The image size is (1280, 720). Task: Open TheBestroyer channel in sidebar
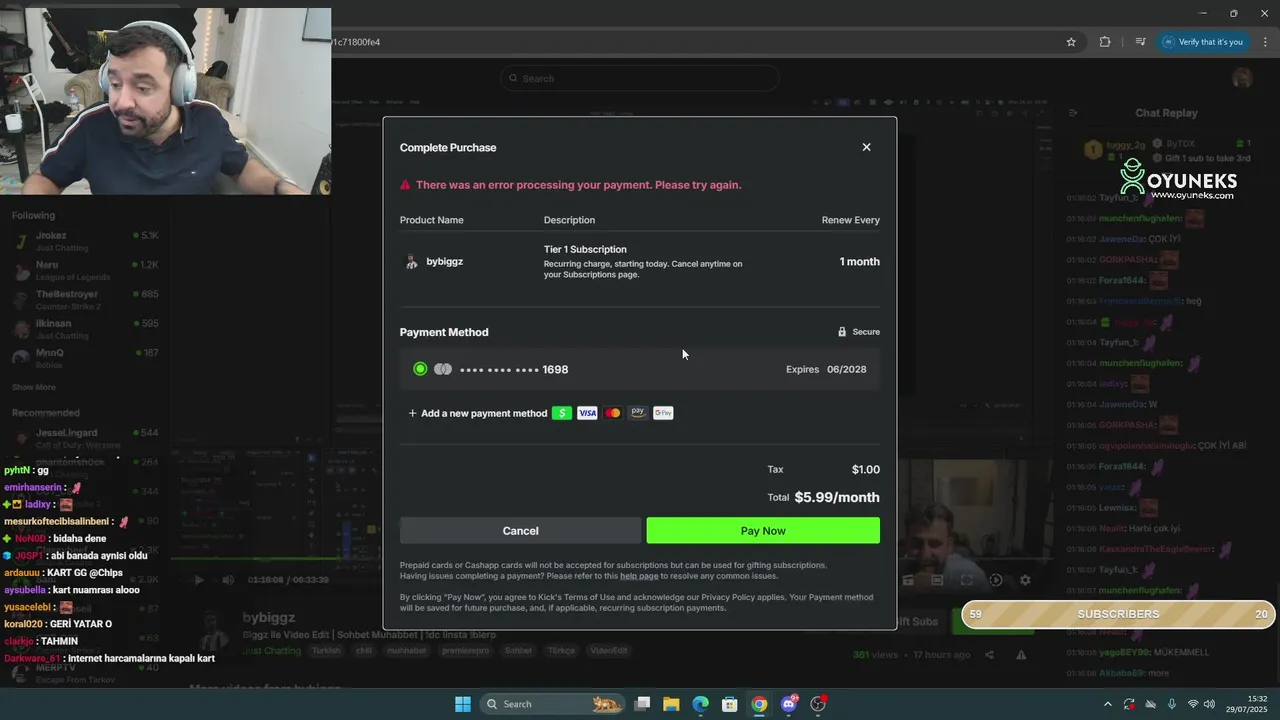[x=85, y=300]
